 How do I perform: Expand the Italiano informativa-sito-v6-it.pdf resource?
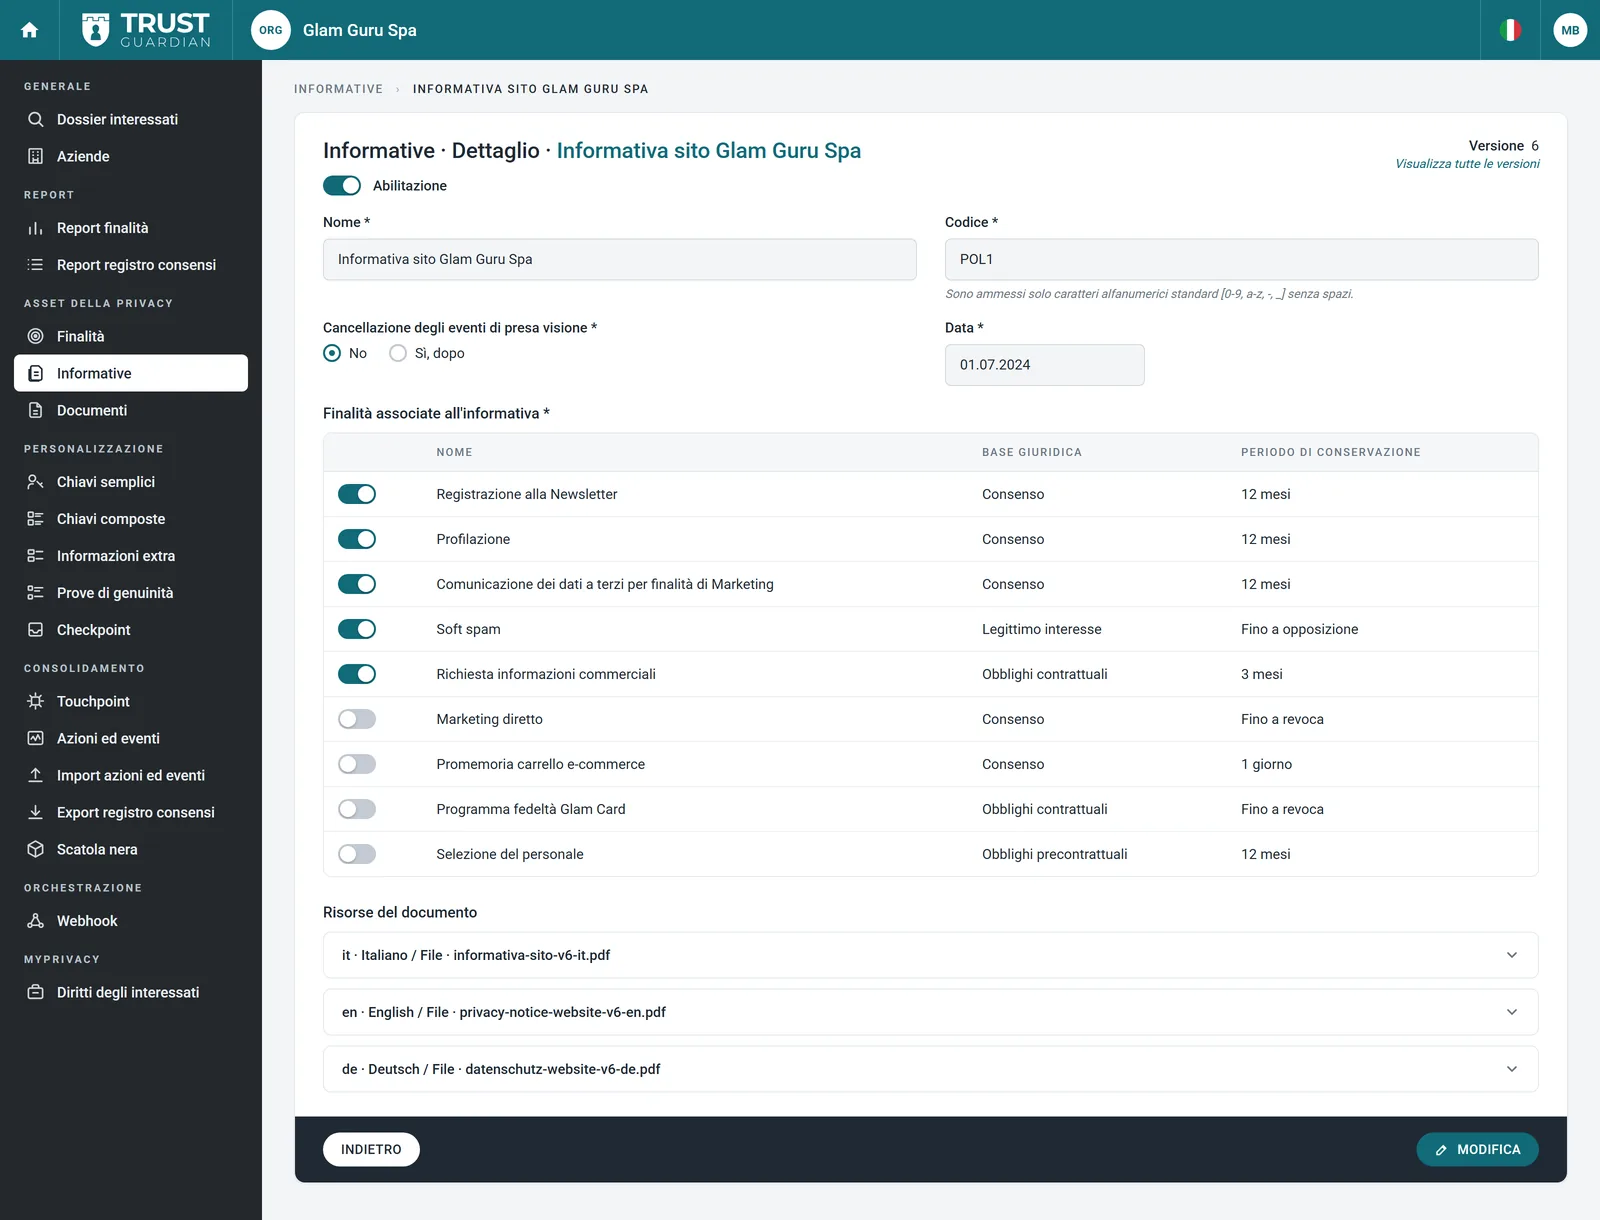(930, 955)
